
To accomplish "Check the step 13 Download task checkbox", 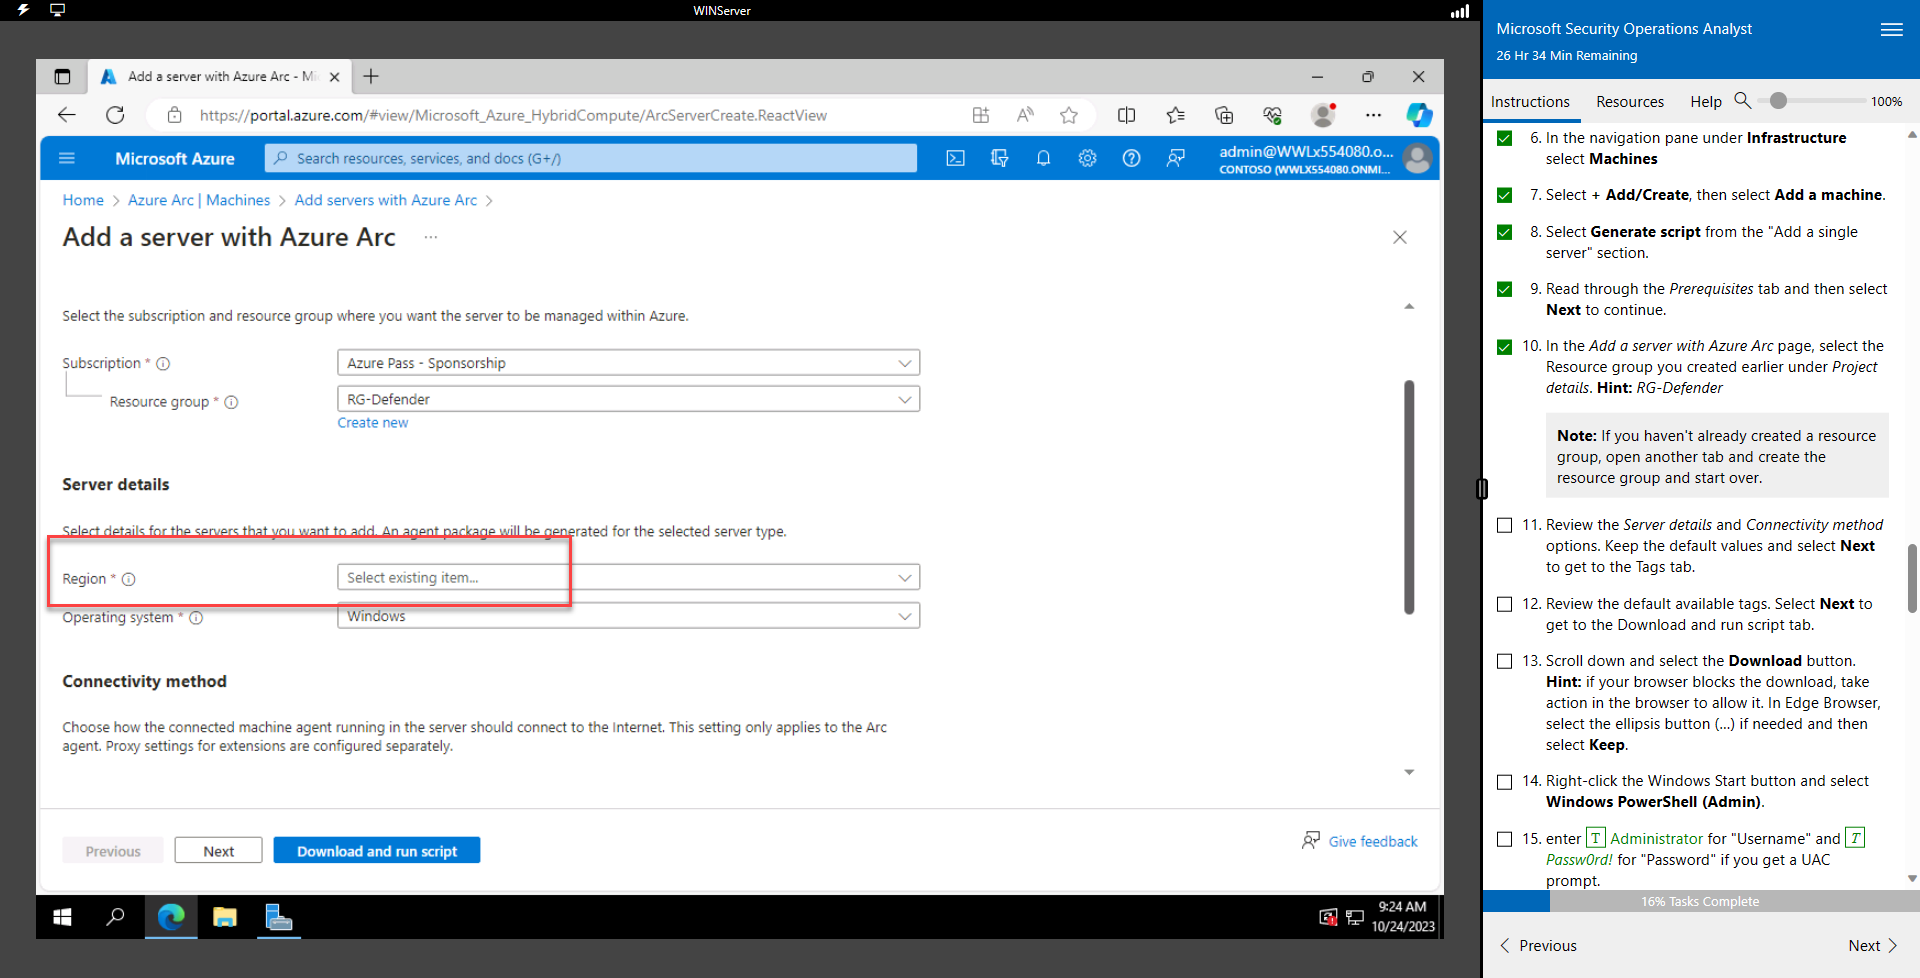I will (x=1505, y=660).
